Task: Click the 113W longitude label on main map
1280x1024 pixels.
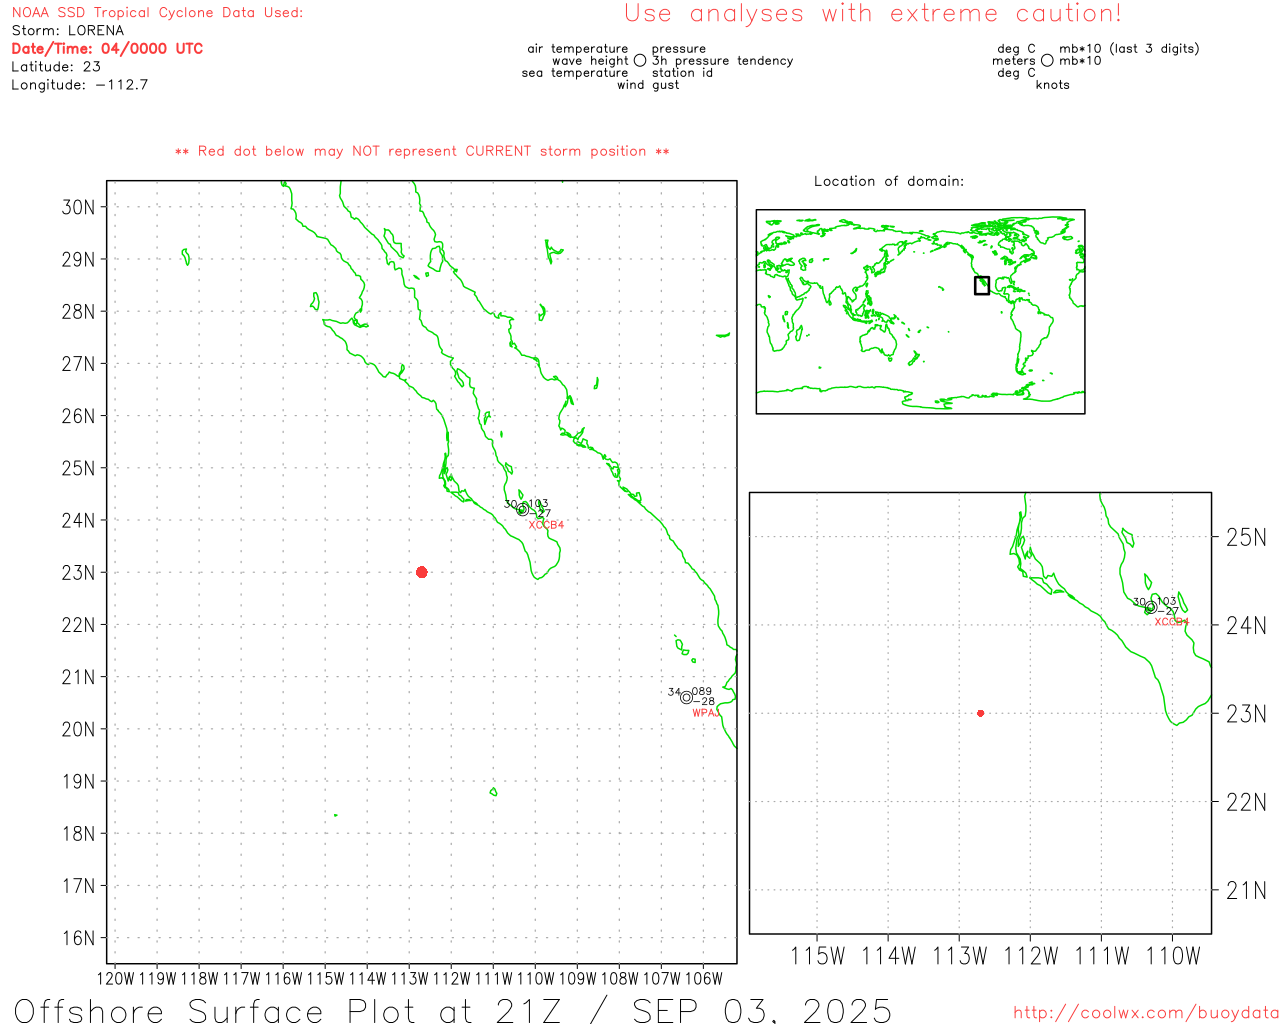Action: [409, 979]
